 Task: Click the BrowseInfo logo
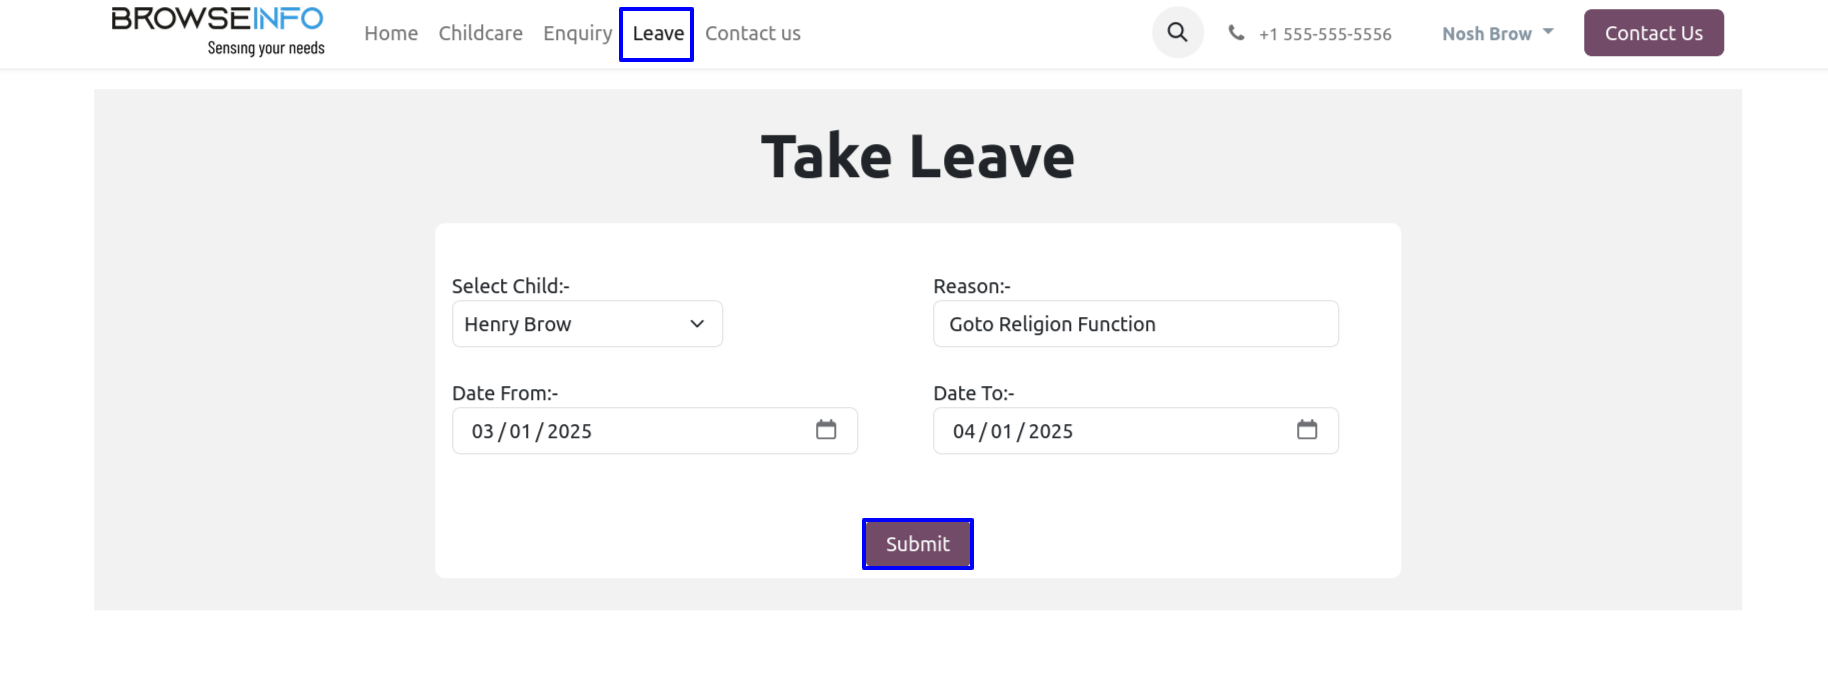(x=218, y=32)
